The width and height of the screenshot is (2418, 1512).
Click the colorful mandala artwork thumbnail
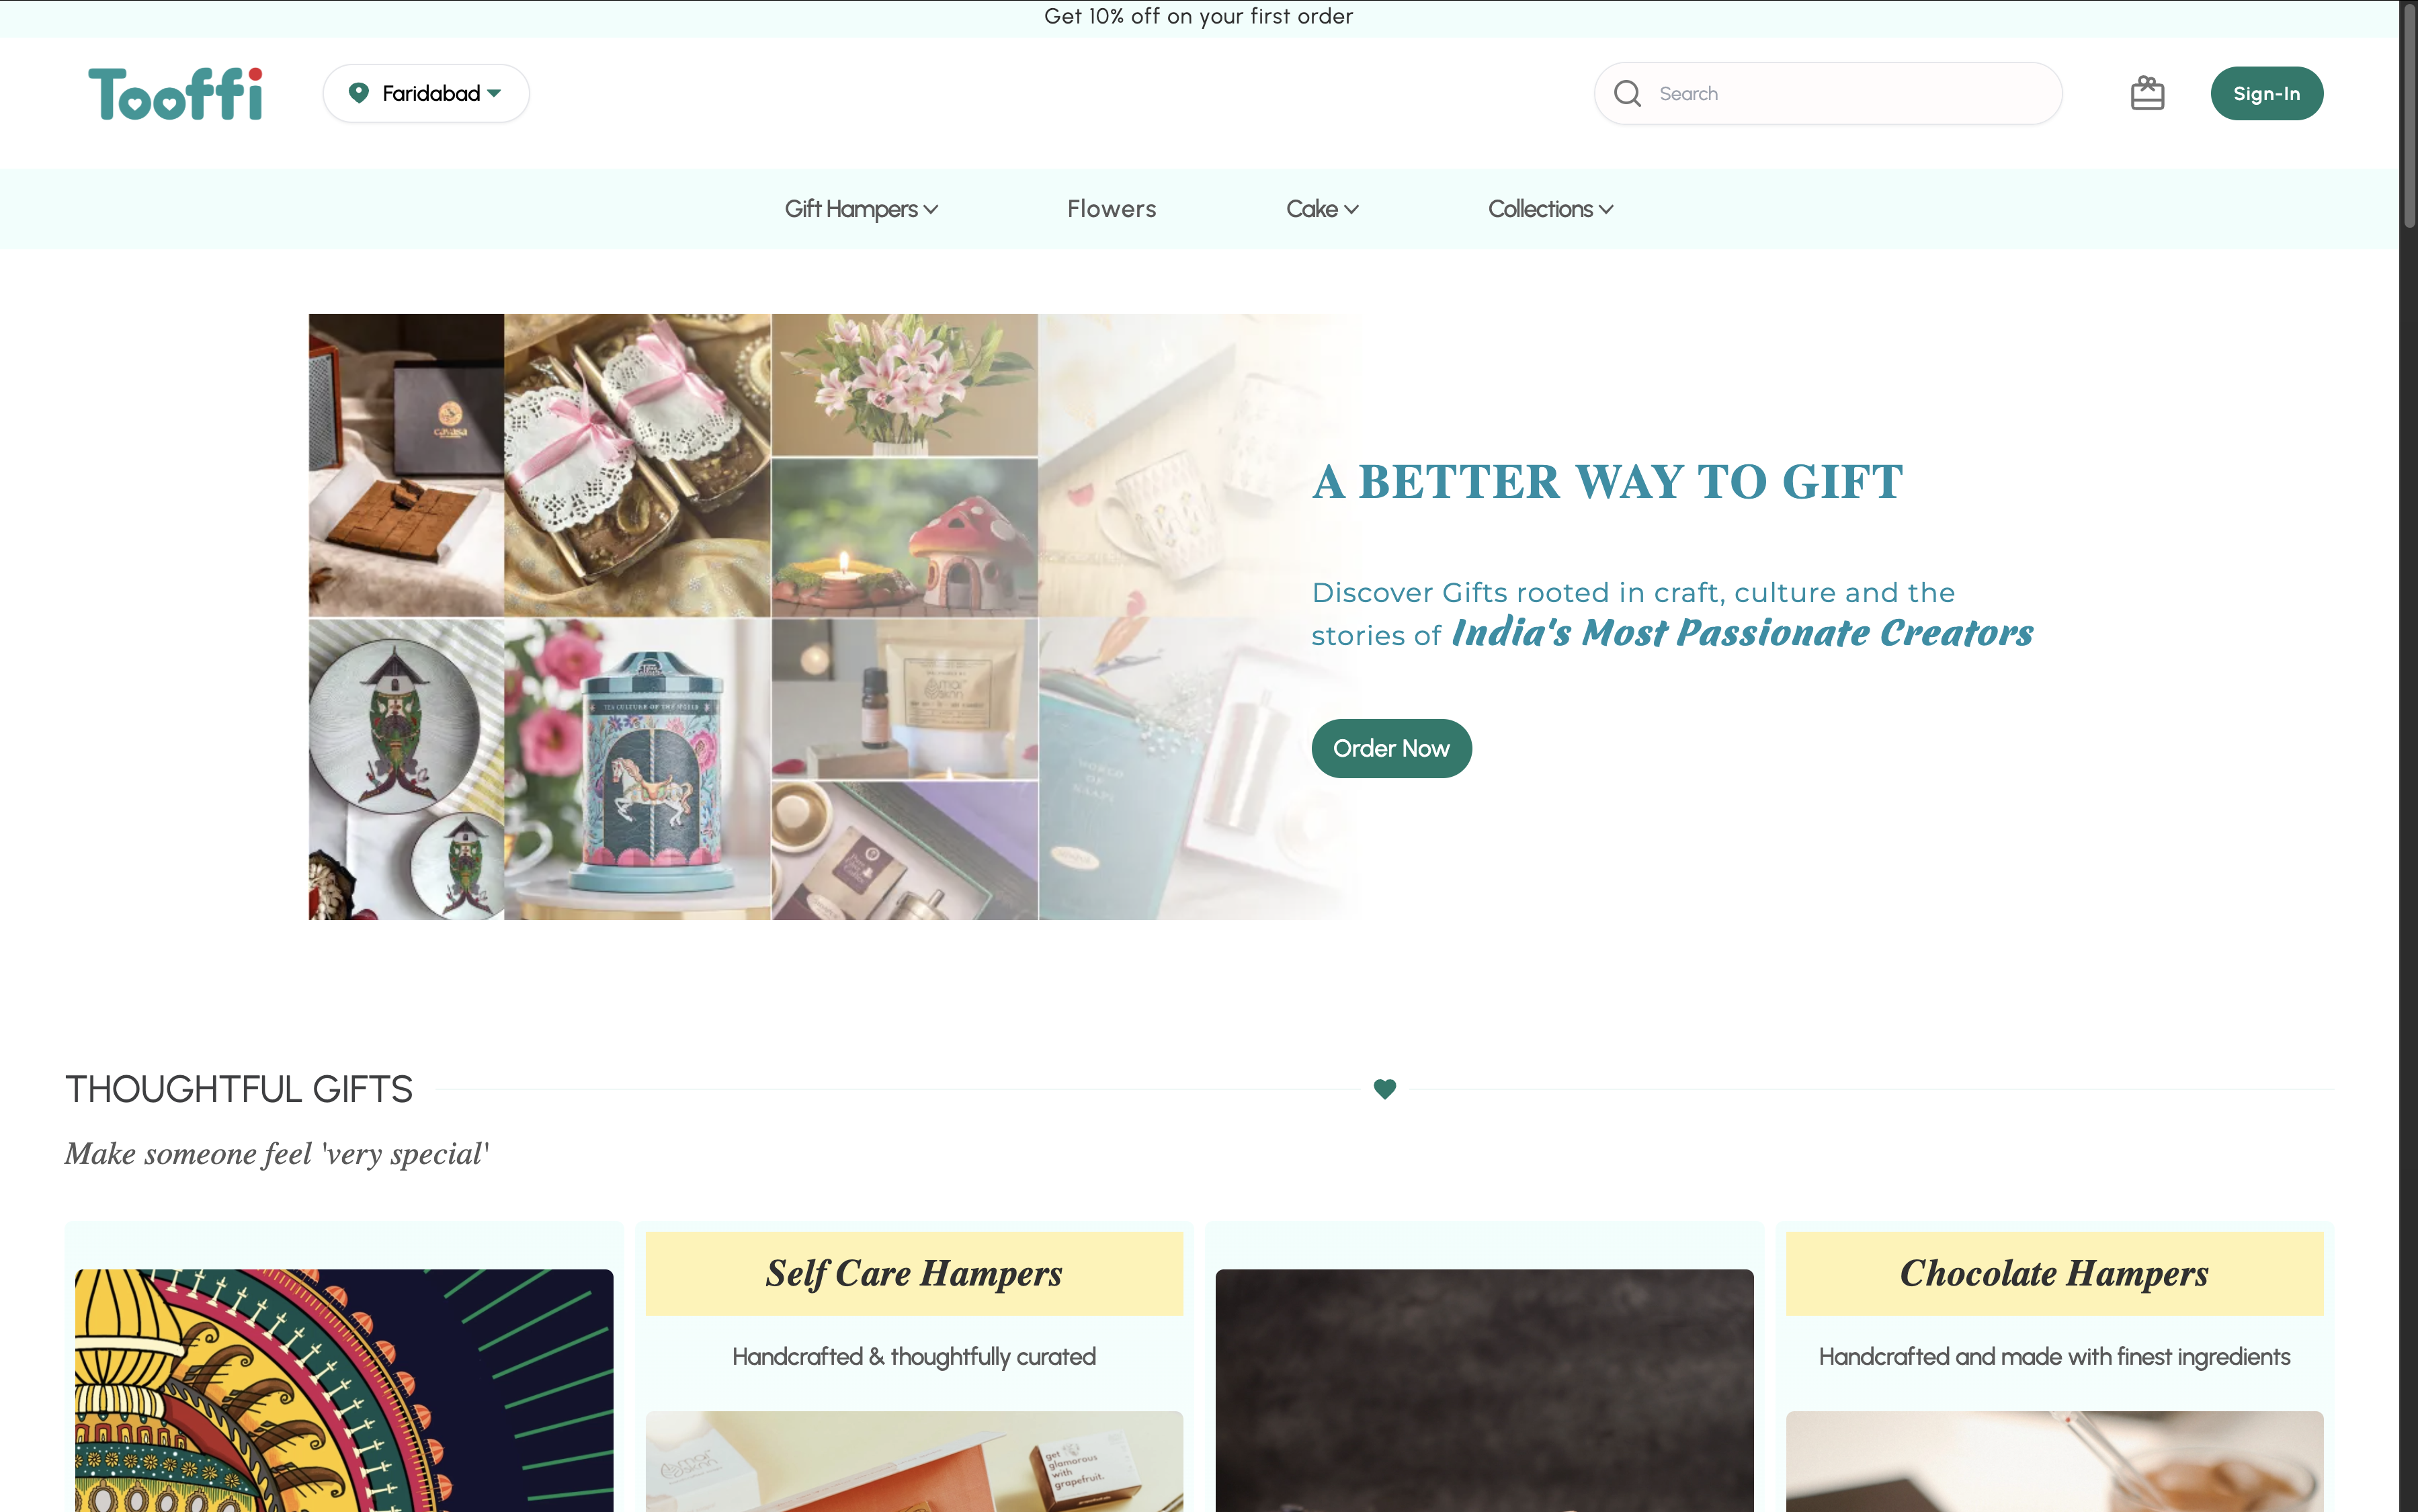(x=344, y=1390)
